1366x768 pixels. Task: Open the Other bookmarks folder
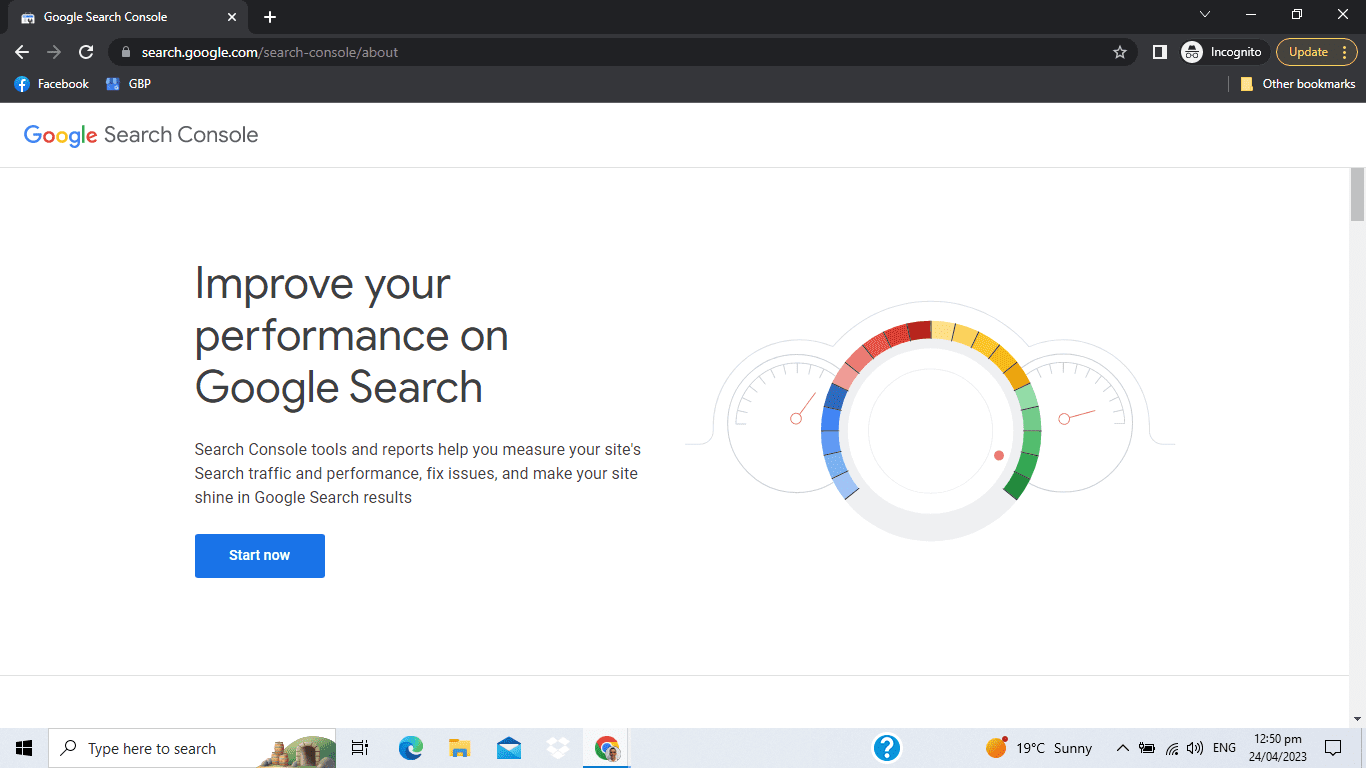1298,84
